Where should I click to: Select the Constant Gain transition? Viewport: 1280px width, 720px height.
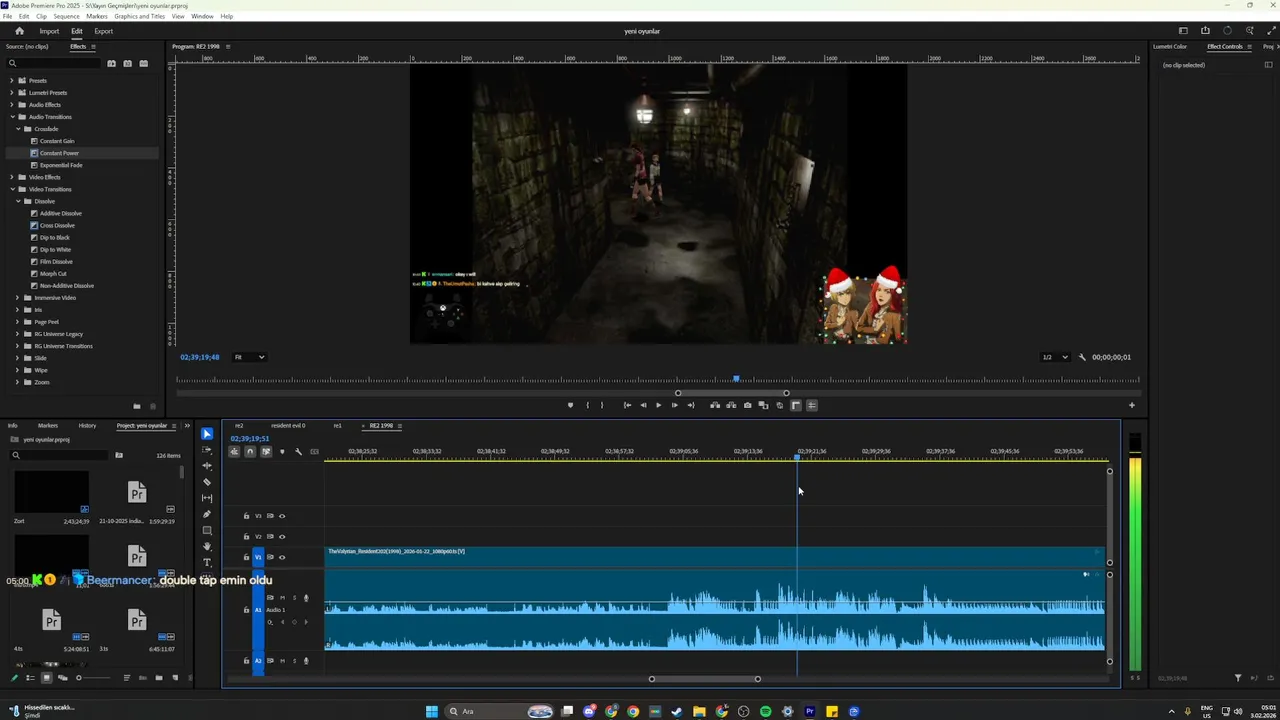pos(57,141)
